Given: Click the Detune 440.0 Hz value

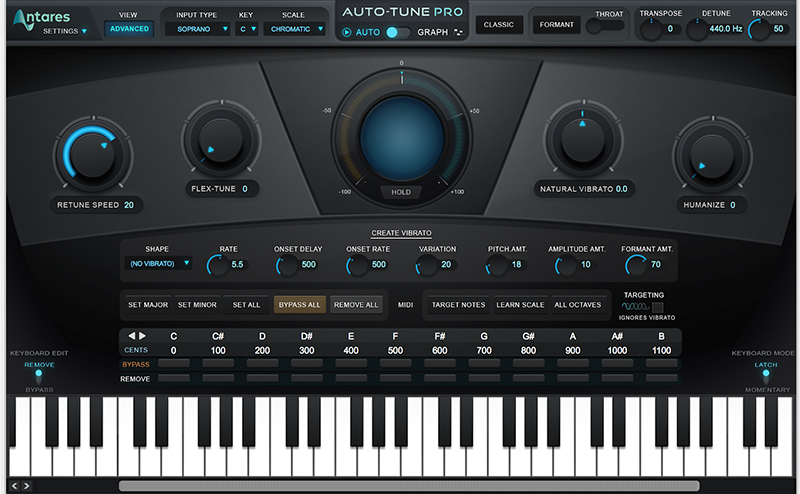Looking at the screenshot, I should click(726, 29).
